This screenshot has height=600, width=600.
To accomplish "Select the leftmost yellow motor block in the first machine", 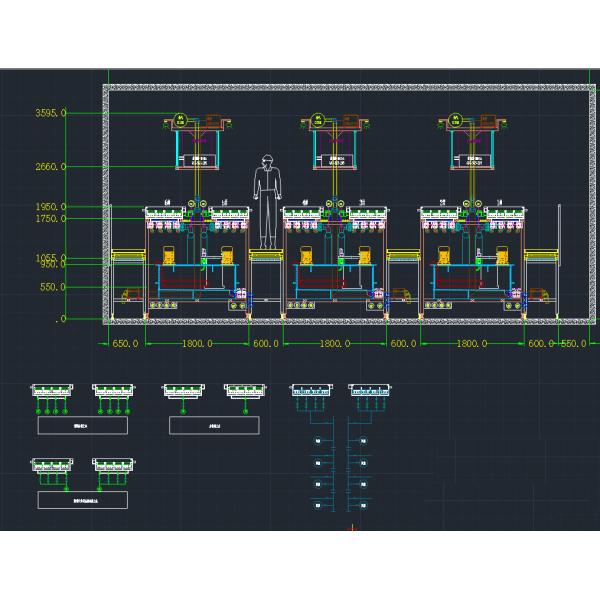I will tap(170, 256).
